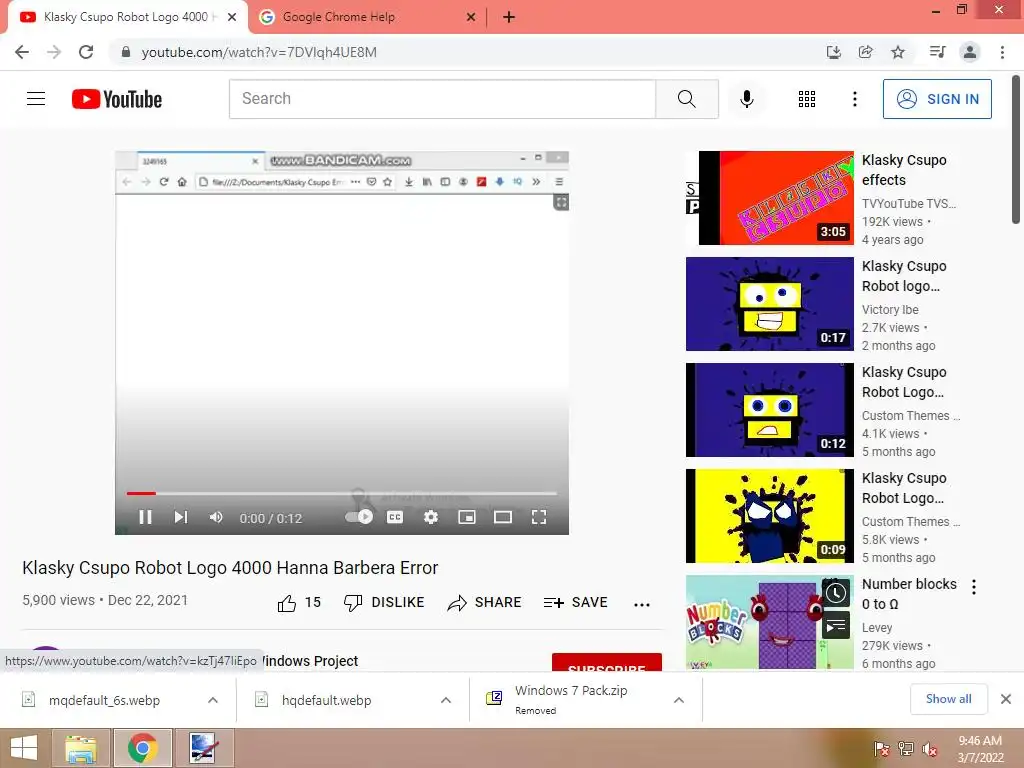
Task: Pause the video
Action: pos(145,517)
